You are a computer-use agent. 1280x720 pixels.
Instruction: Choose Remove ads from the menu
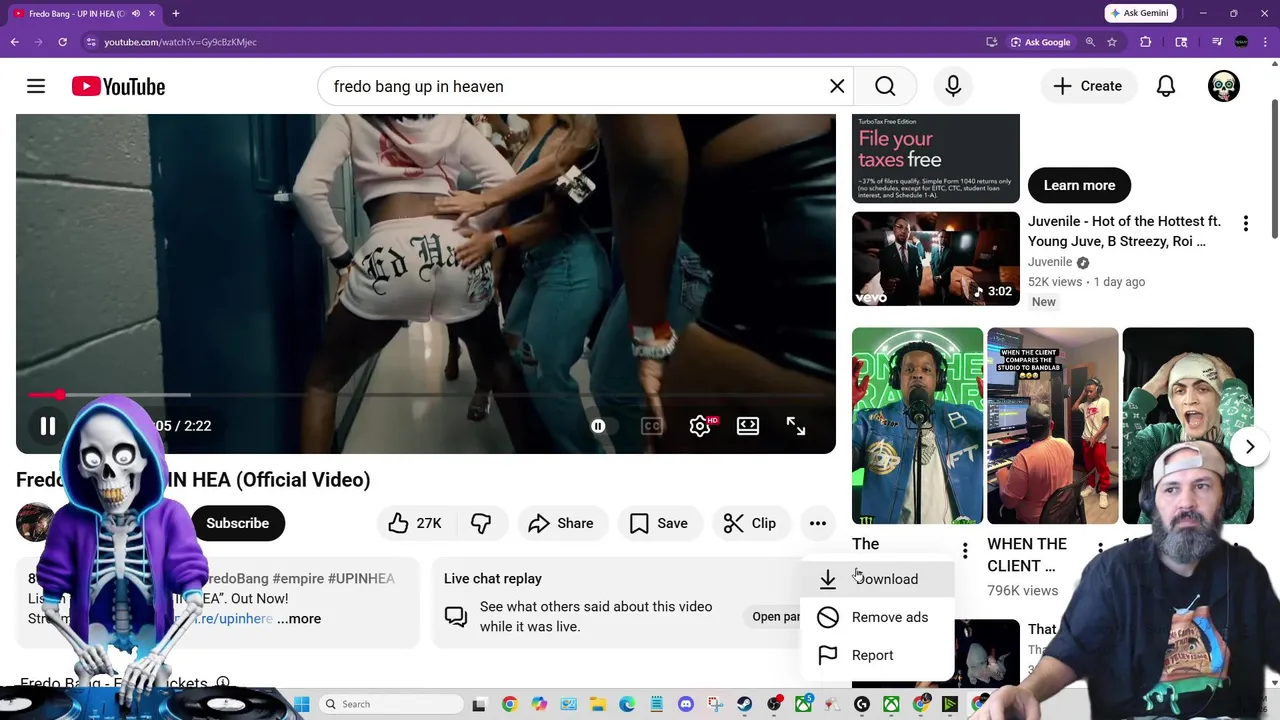click(x=877, y=617)
